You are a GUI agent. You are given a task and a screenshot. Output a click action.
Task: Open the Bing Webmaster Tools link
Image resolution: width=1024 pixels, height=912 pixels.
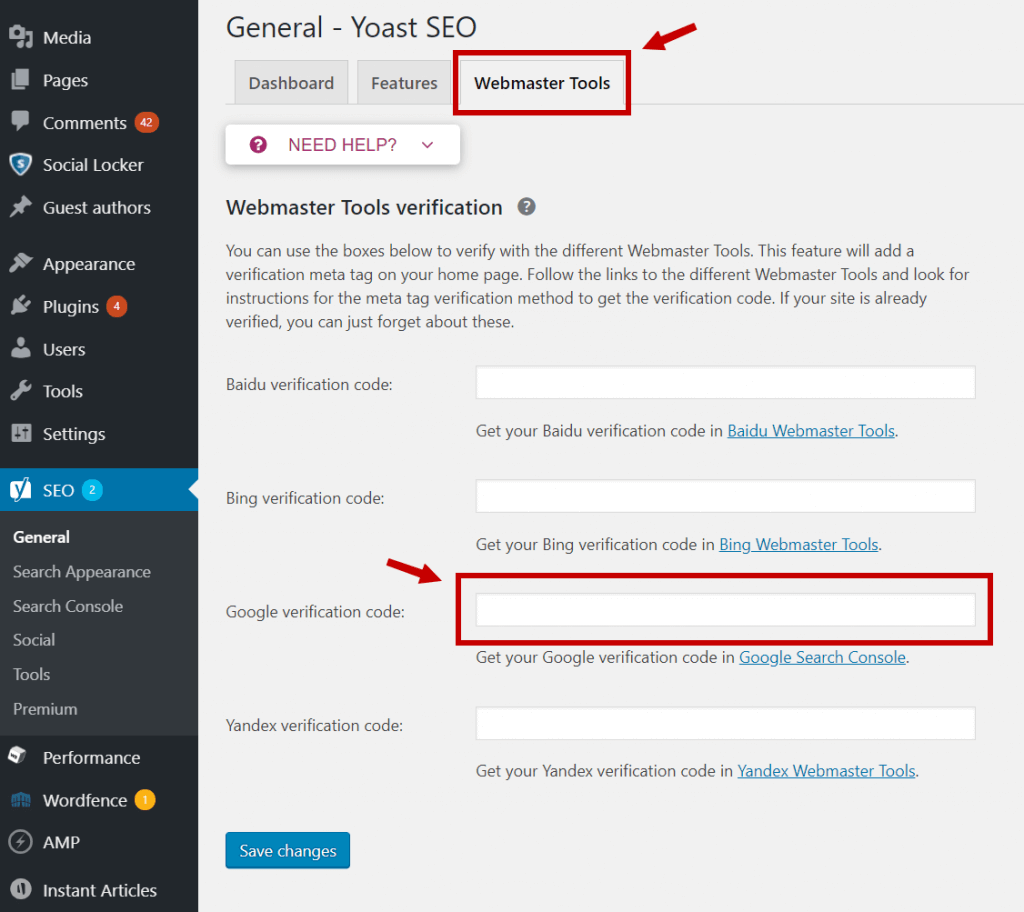798,544
